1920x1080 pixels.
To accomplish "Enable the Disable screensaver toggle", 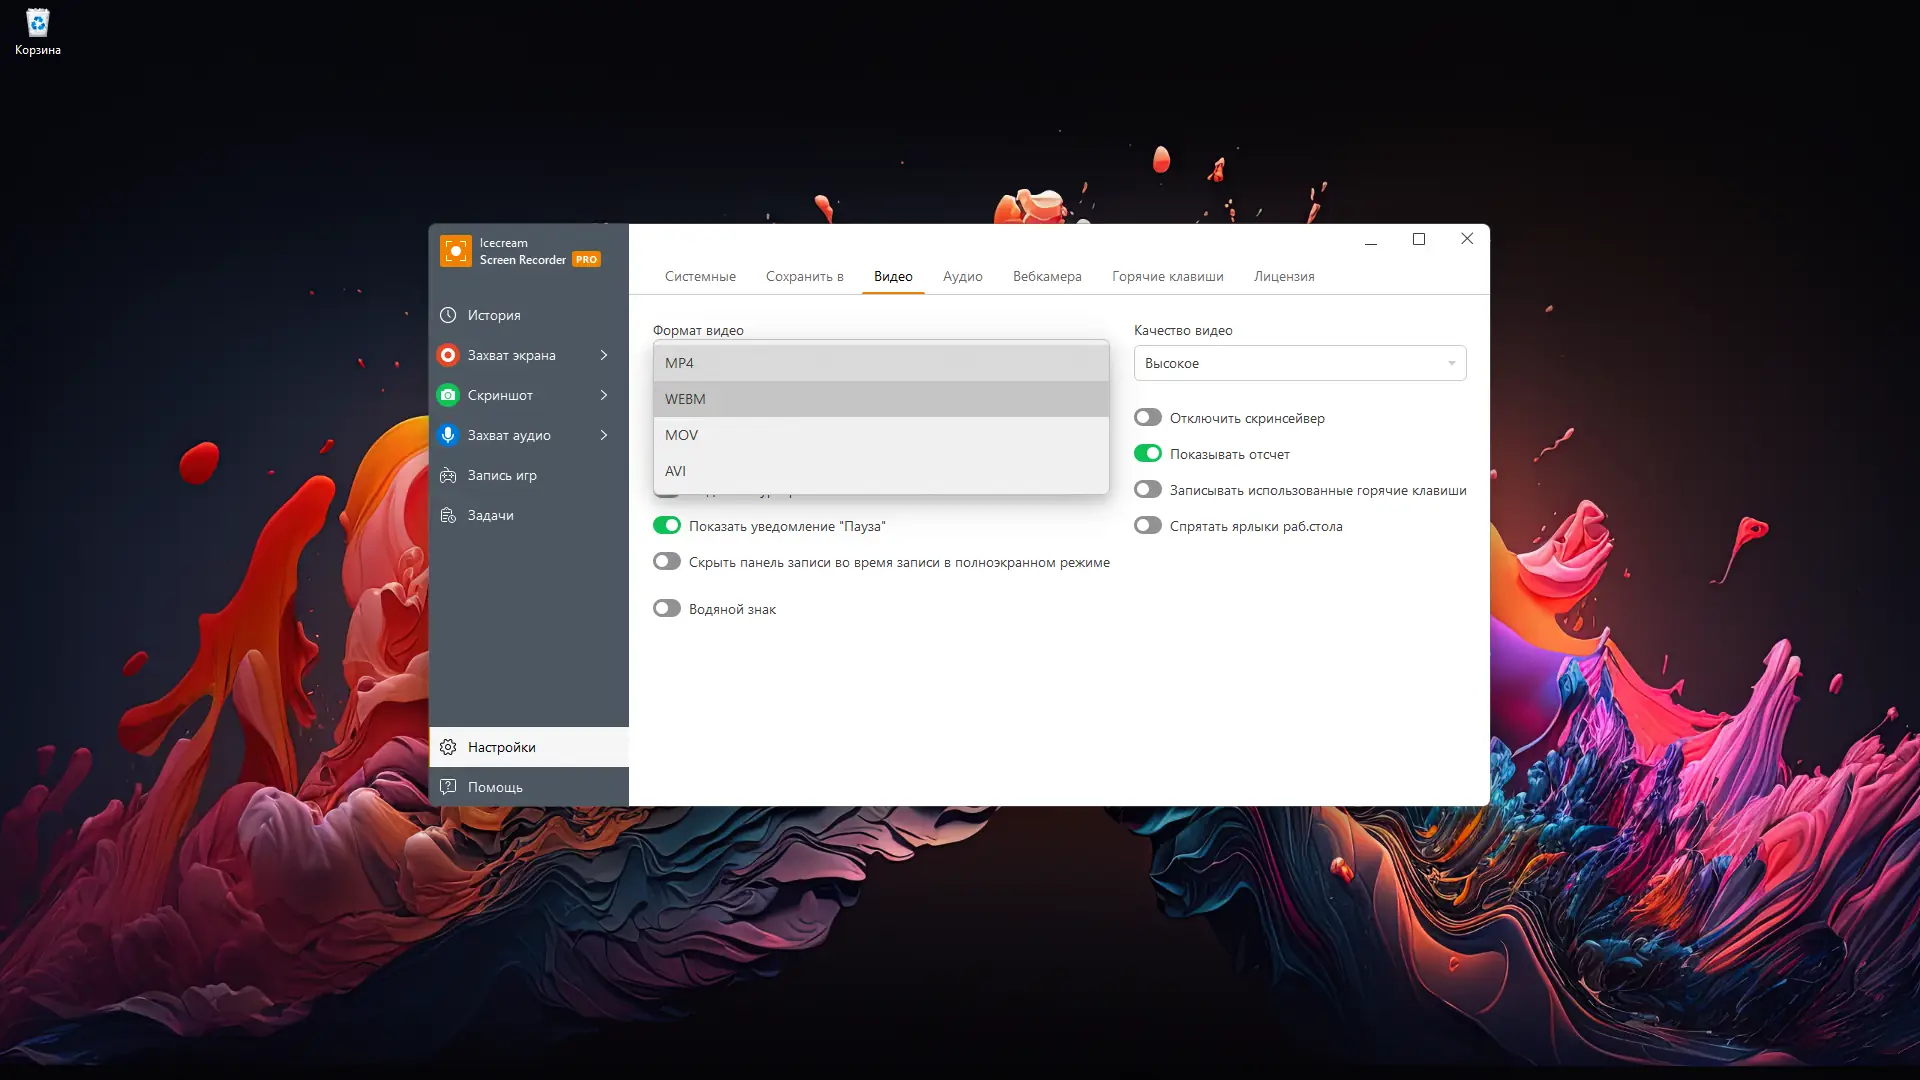I will click(1147, 418).
